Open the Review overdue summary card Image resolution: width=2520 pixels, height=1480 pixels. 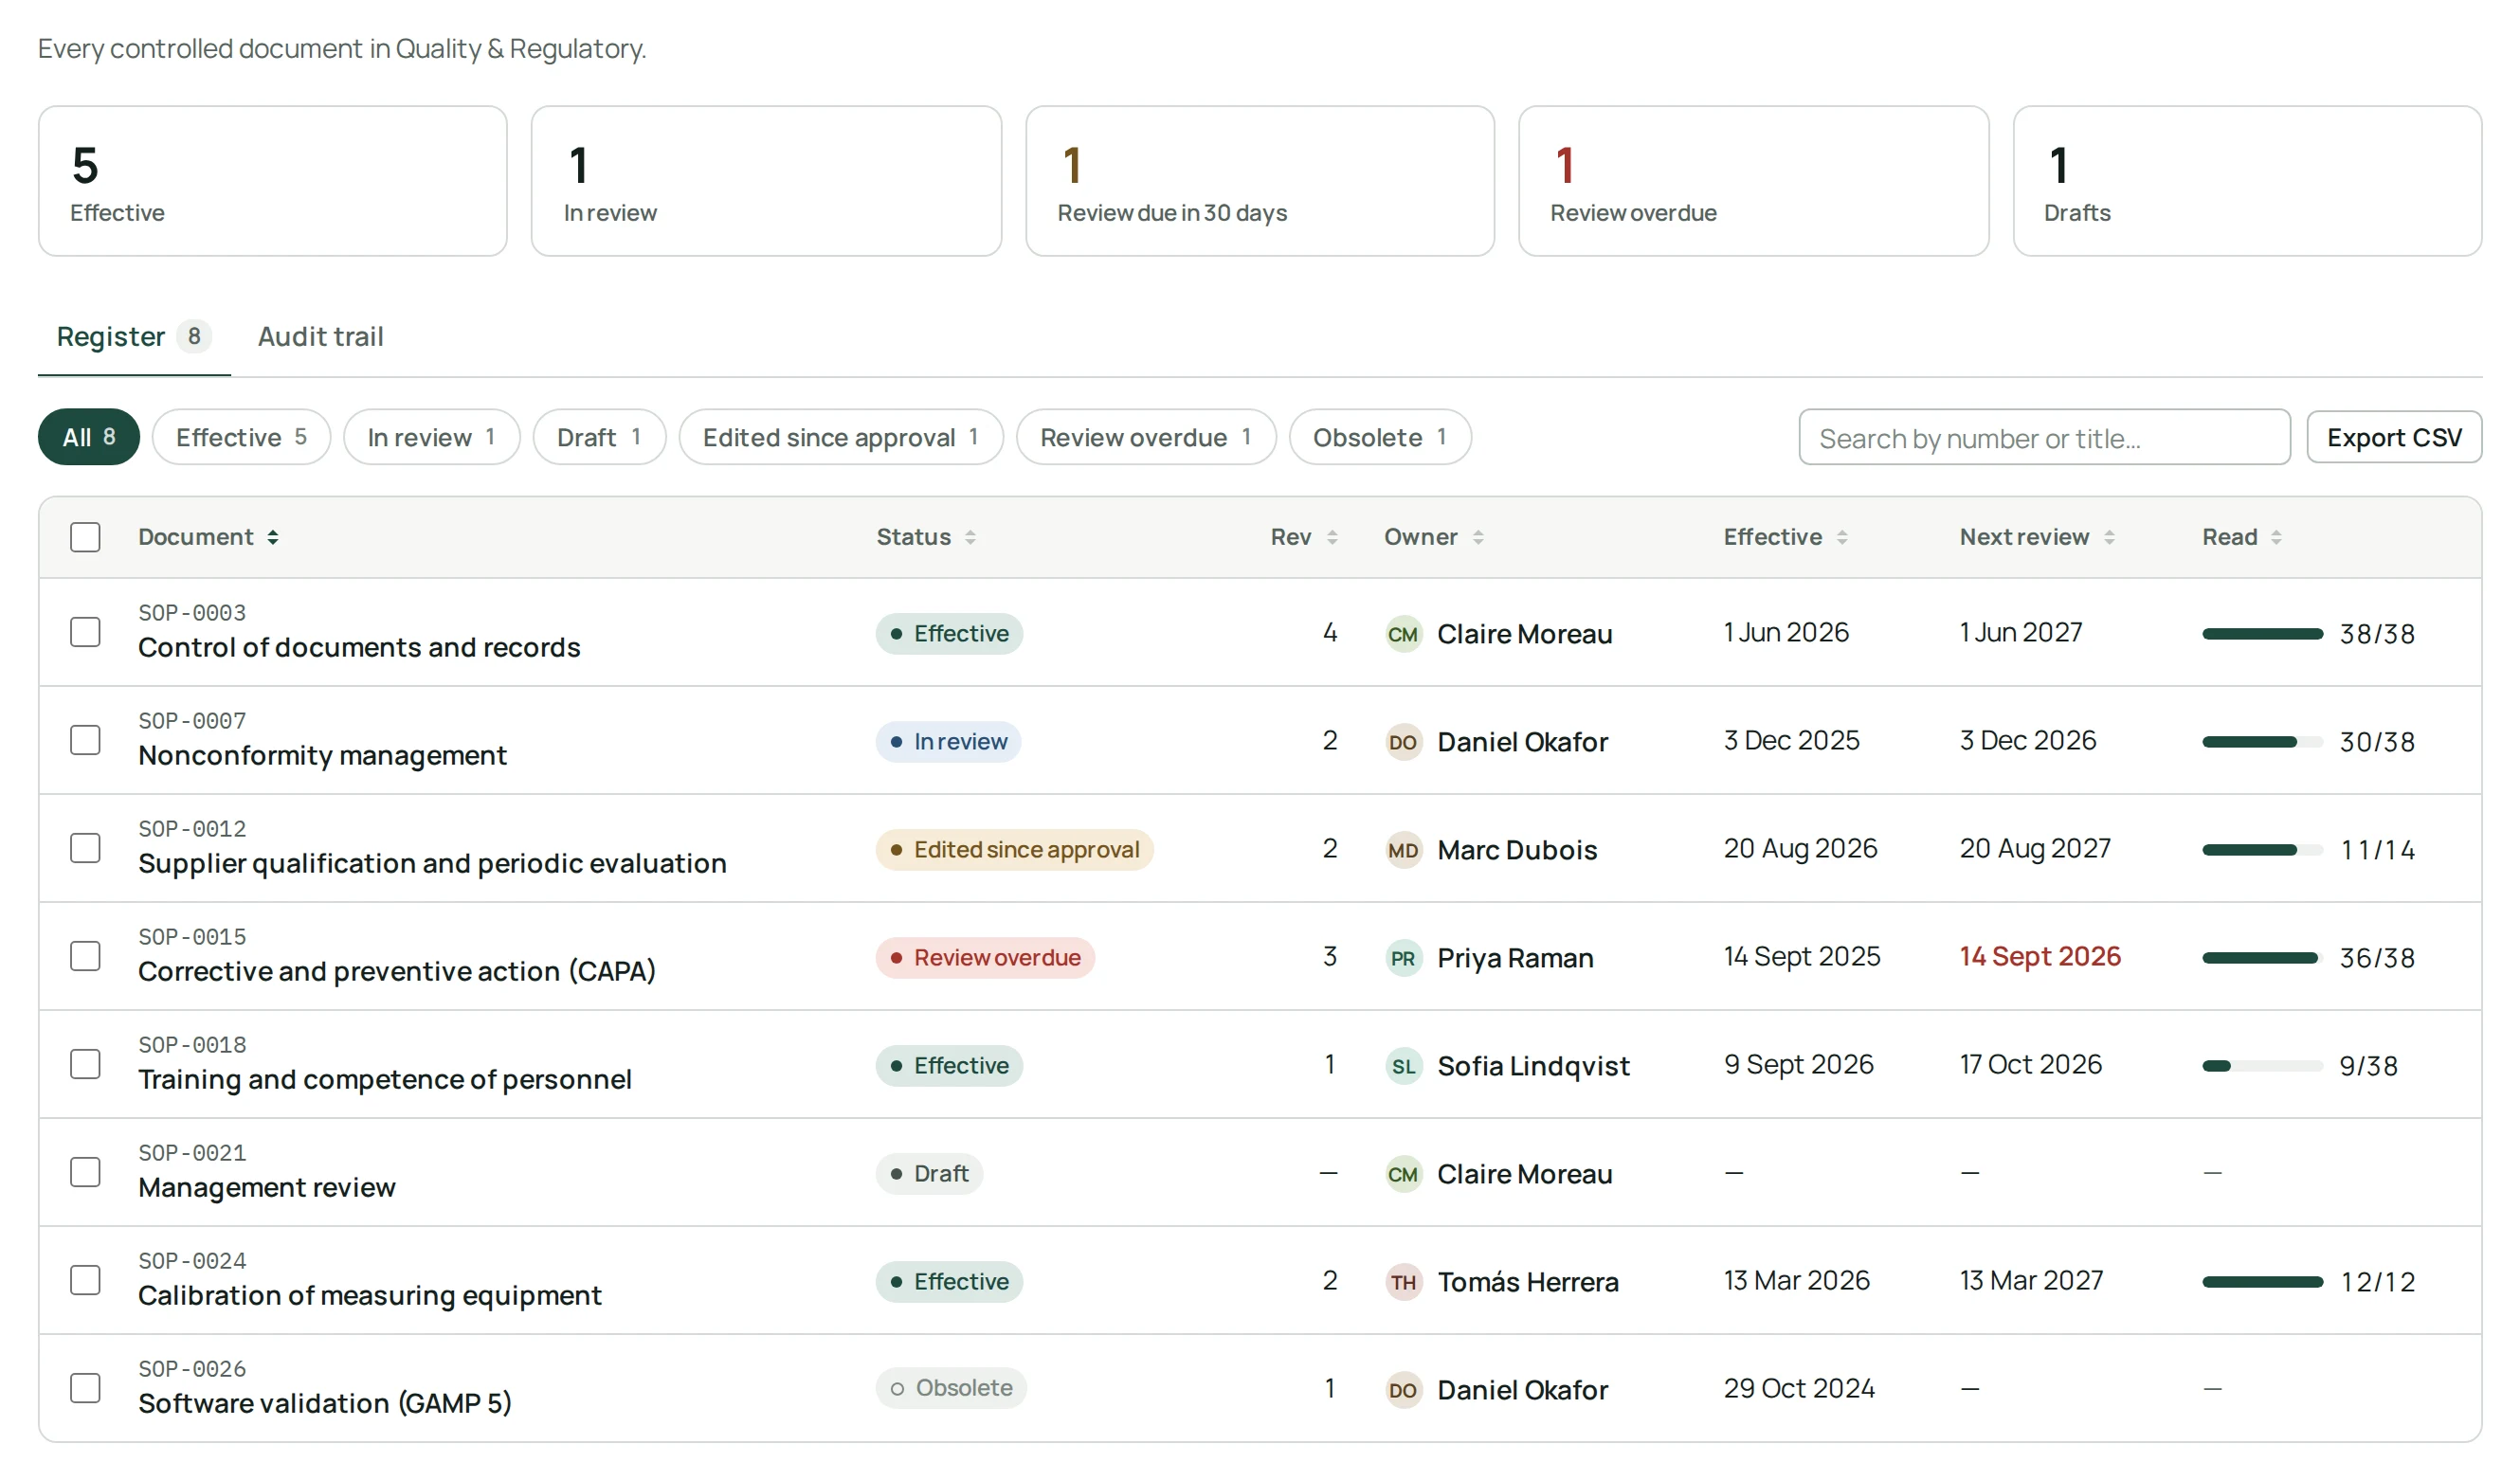click(1753, 181)
